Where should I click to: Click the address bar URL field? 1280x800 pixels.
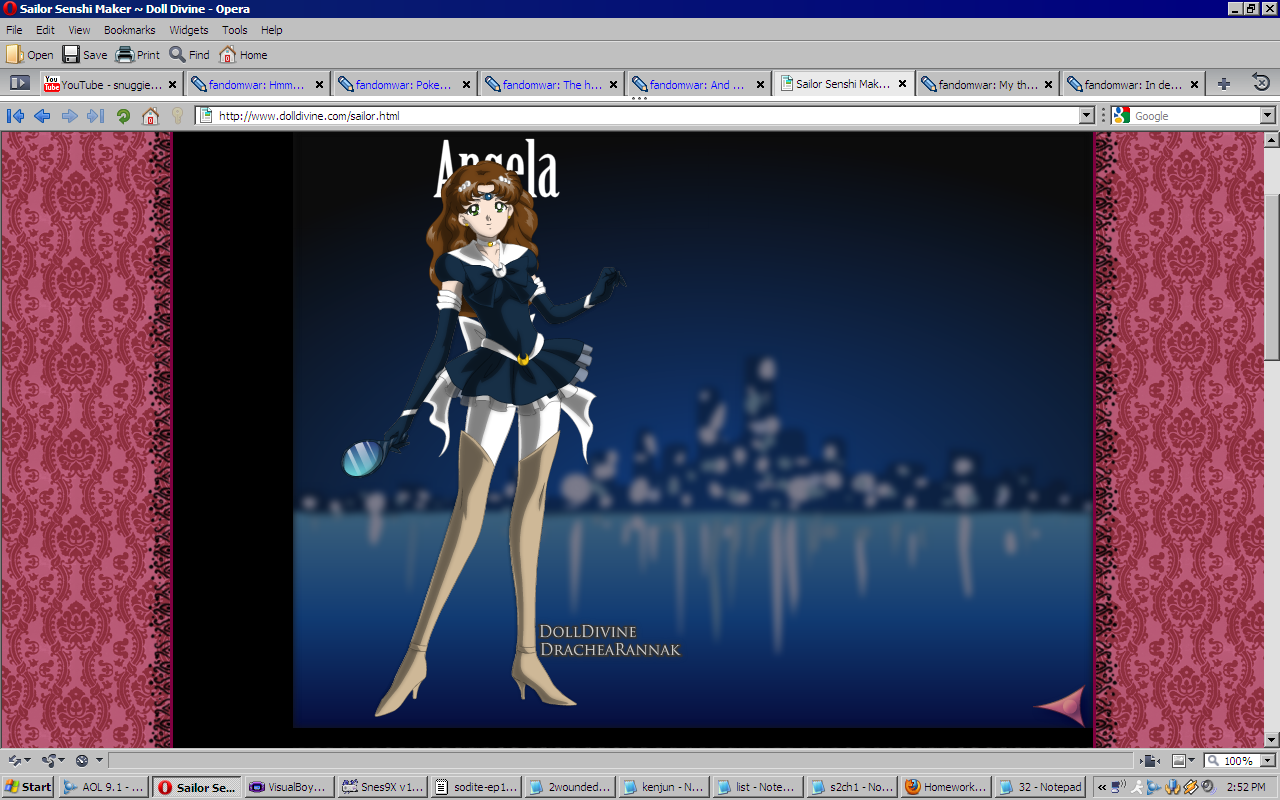tap(640, 116)
